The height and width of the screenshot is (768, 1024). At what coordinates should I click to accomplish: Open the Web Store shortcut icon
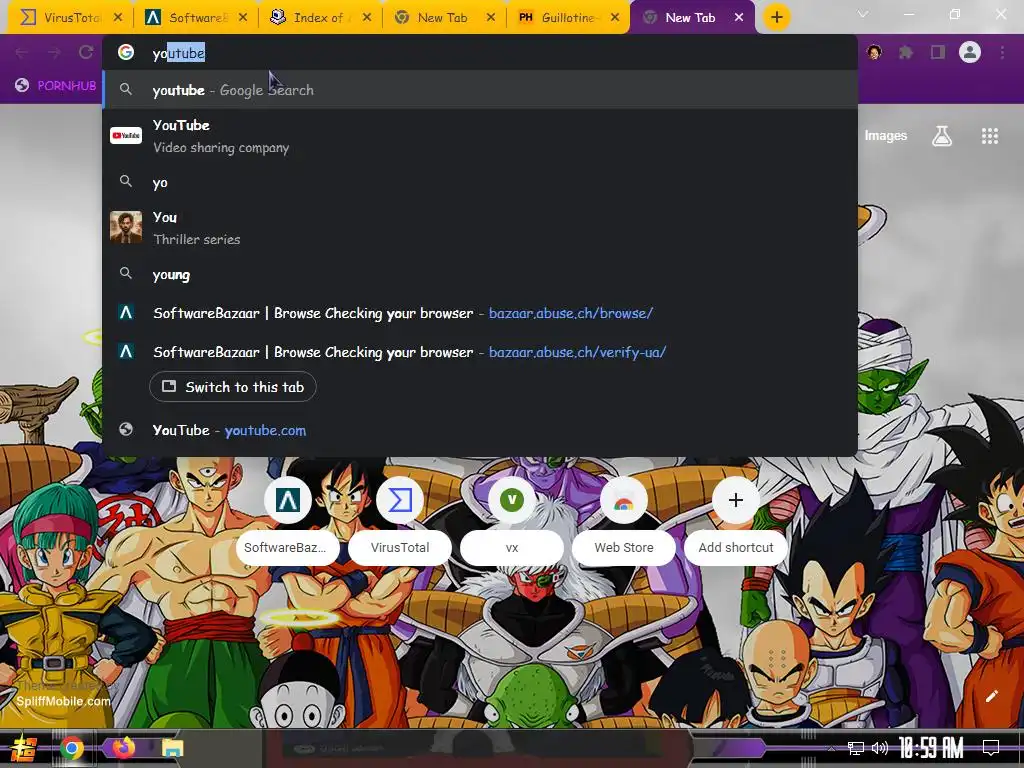pyautogui.click(x=624, y=500)
